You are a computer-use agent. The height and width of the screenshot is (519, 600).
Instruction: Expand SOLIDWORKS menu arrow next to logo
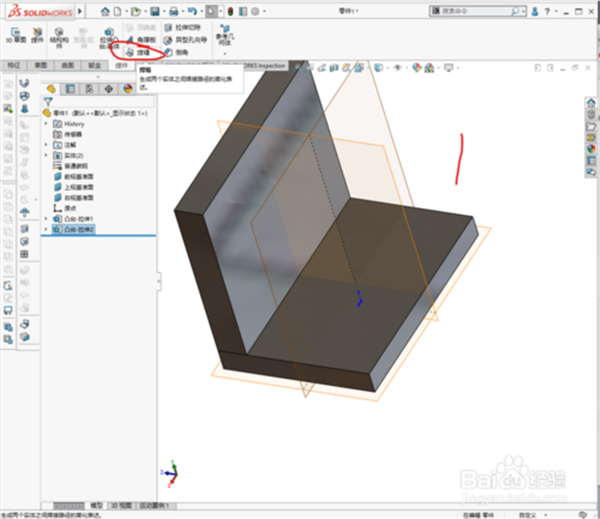80,11
